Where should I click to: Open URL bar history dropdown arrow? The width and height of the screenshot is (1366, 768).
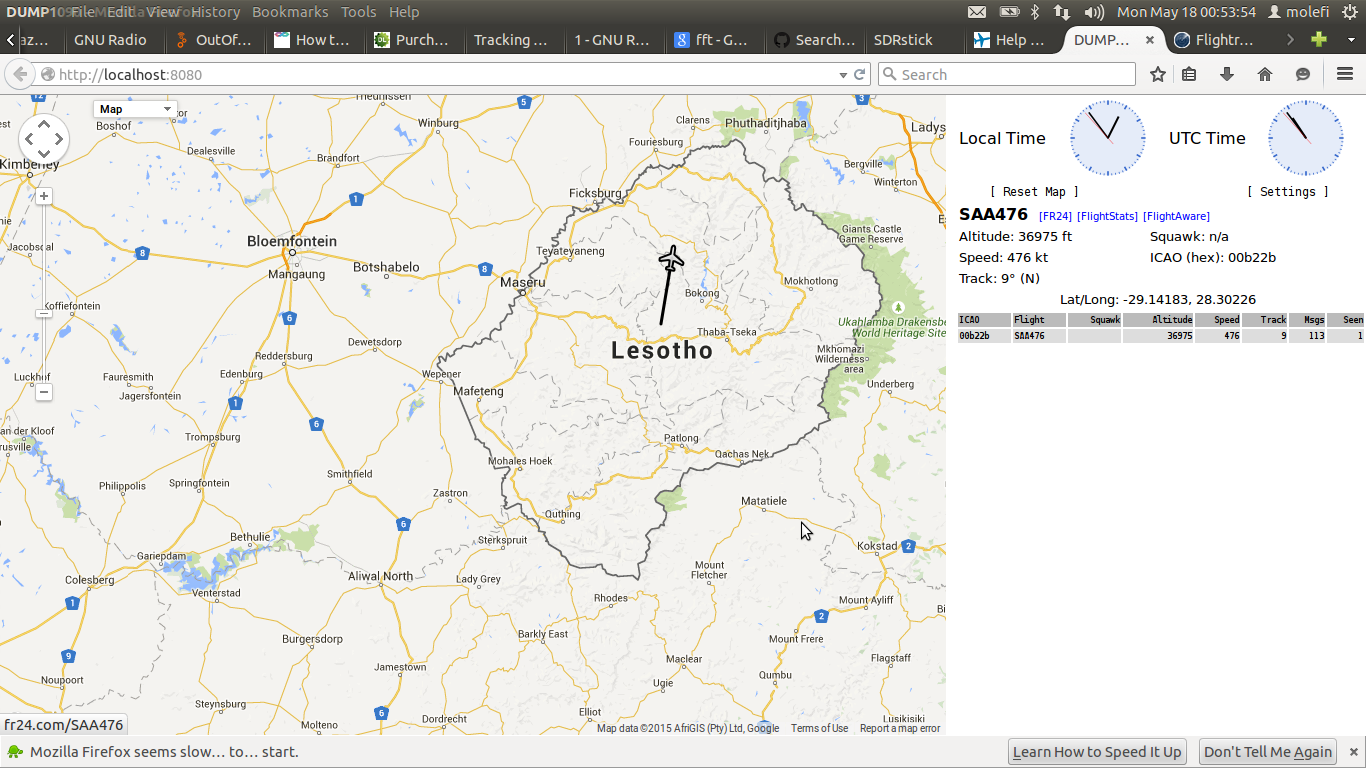(x=842, y=74)
